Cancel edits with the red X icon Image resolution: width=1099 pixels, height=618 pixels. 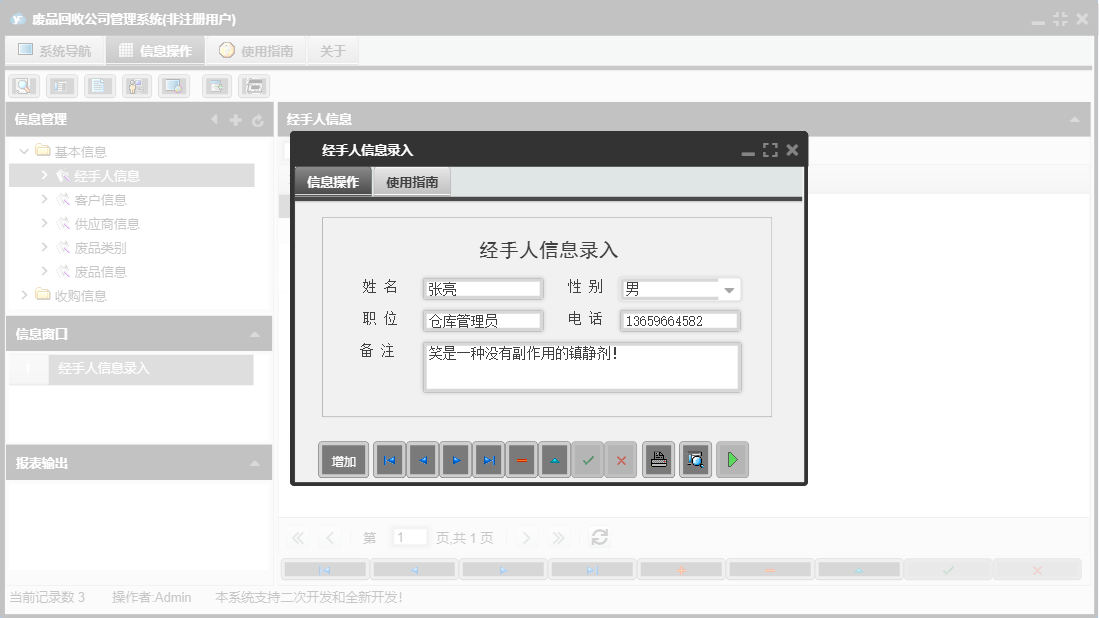click(621, 459)
